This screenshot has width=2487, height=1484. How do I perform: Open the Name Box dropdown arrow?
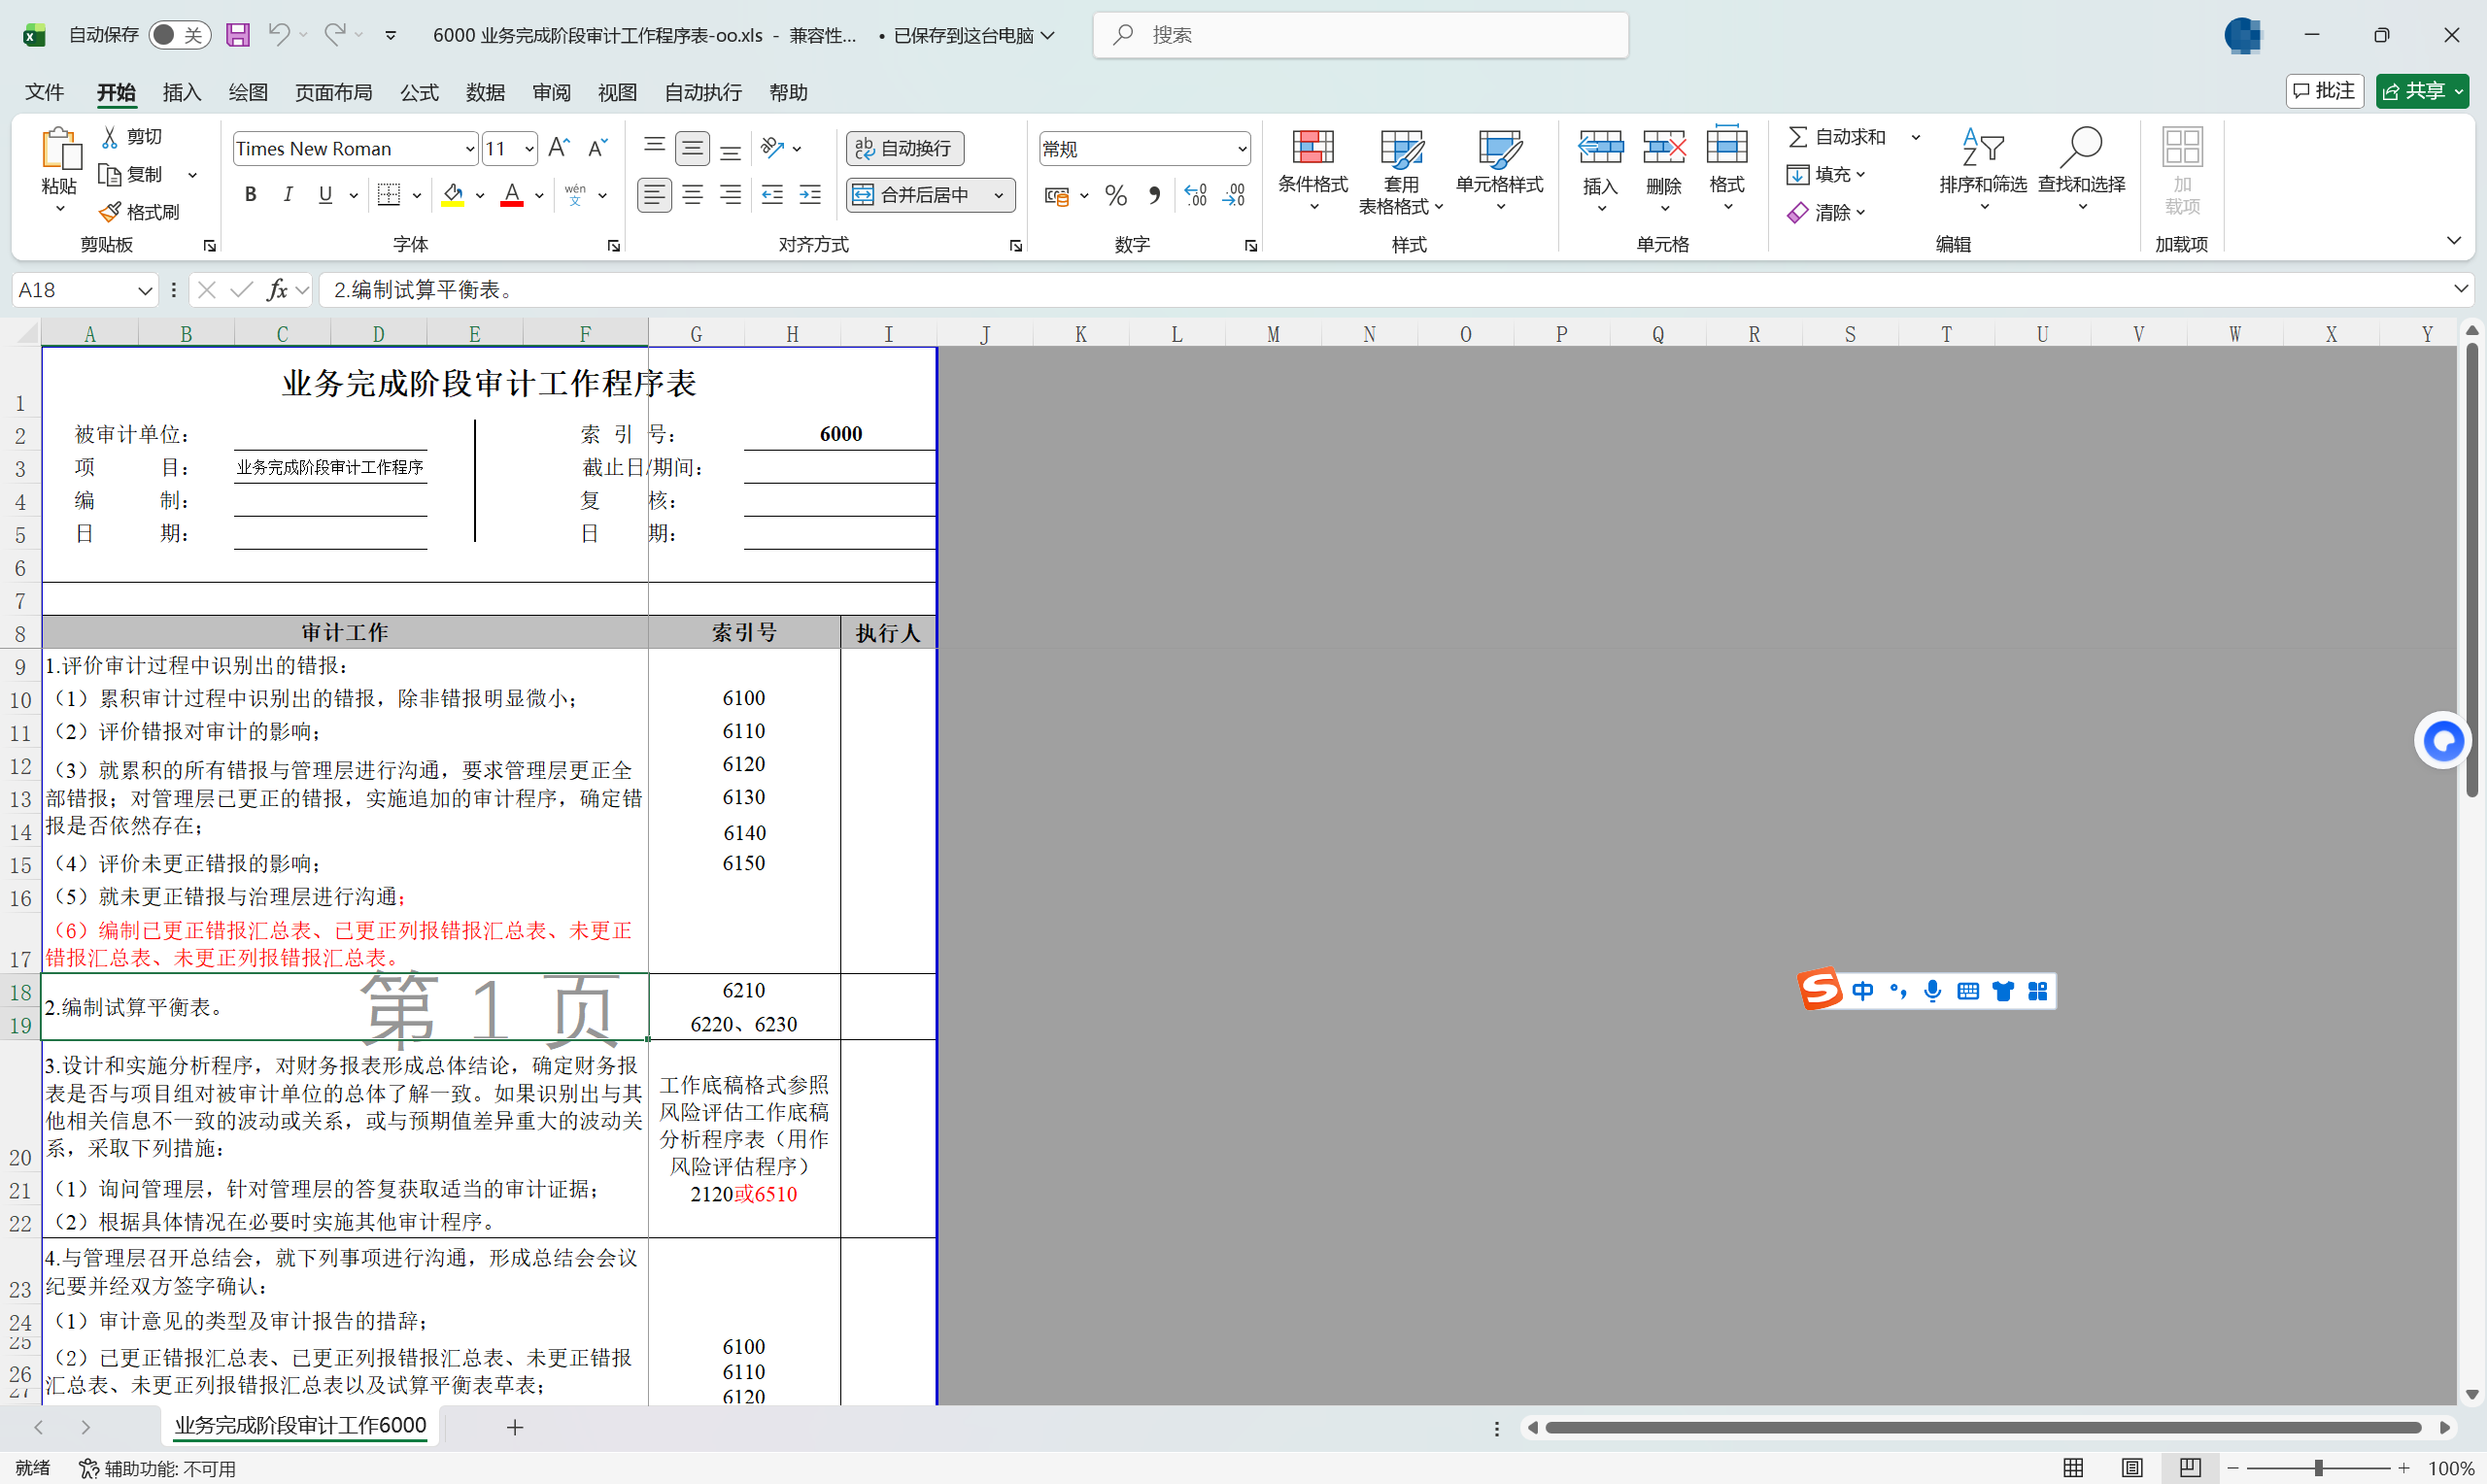coord(145,290)
